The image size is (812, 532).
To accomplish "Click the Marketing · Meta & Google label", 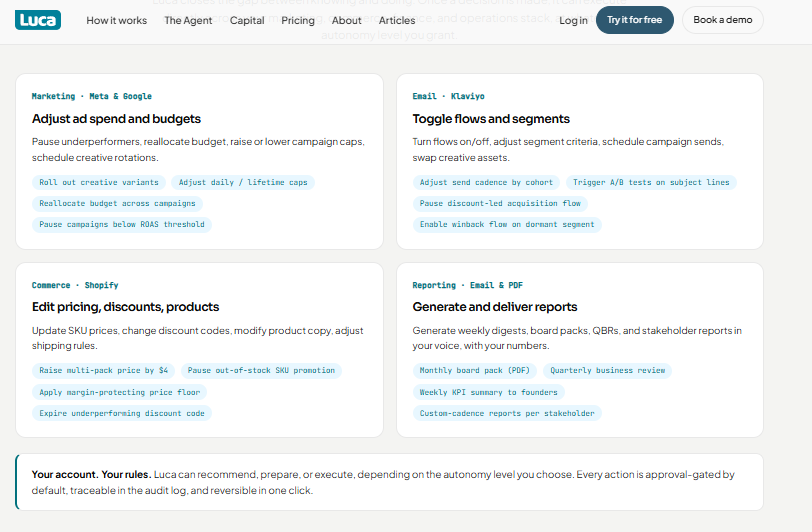I will click(92, 96).
